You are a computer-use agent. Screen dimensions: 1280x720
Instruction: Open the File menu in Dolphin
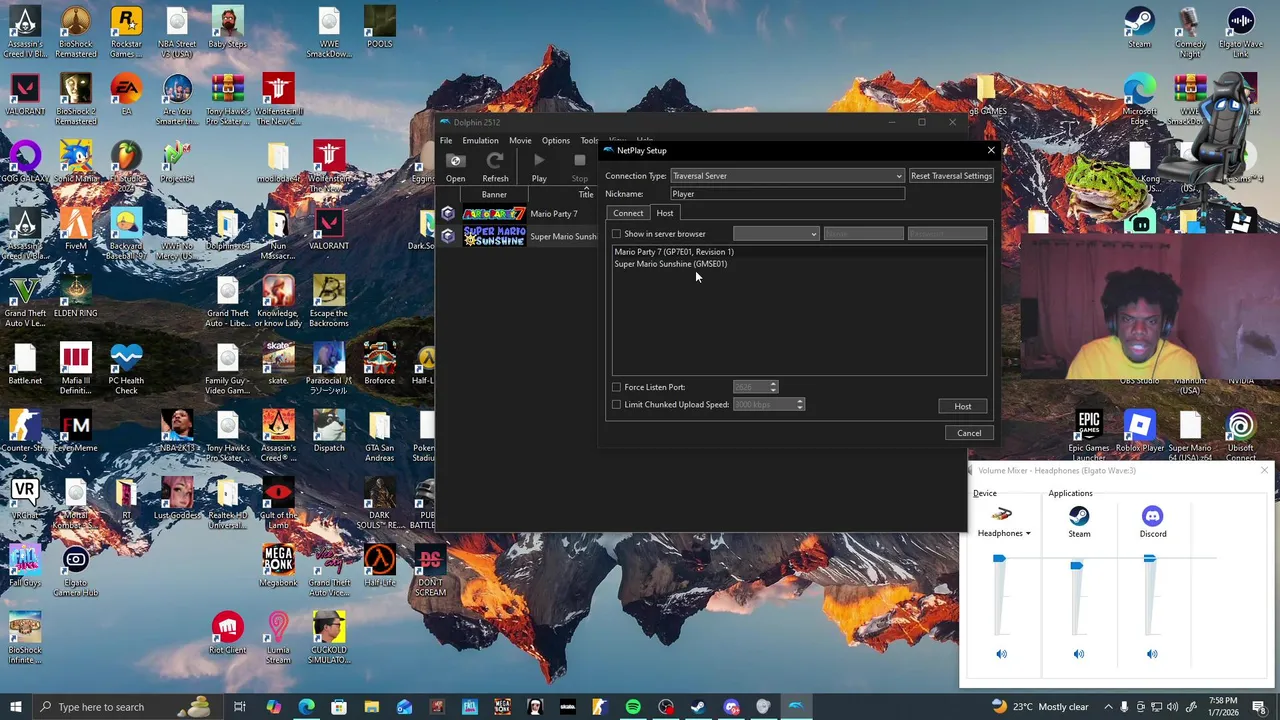point(446,140)
